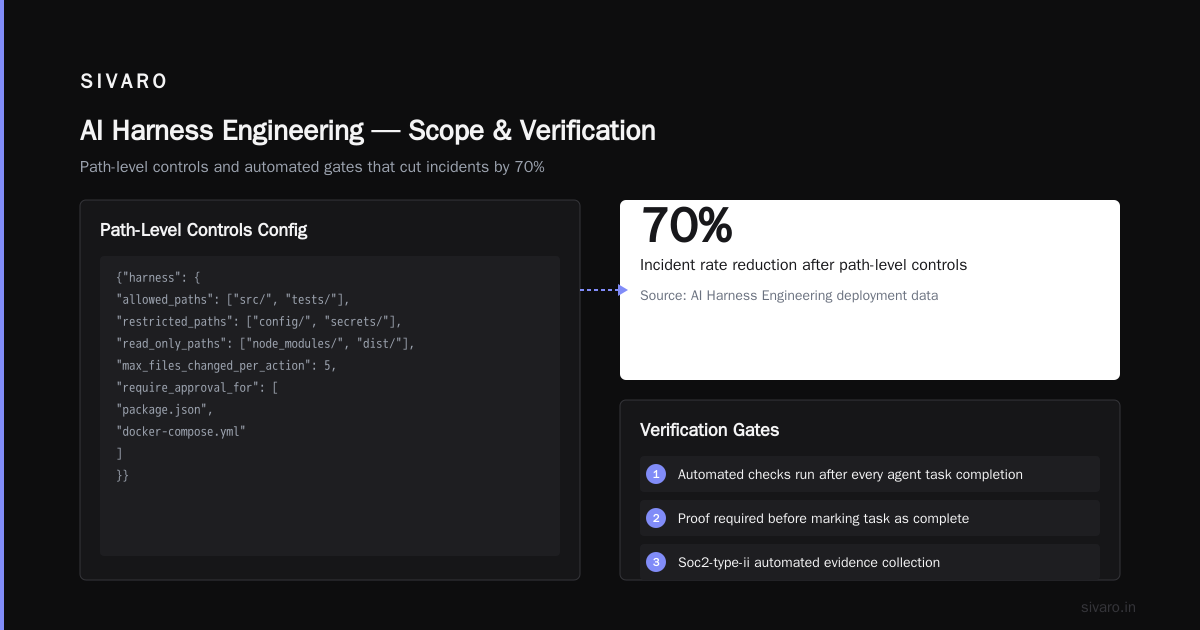Select the Path-Level Controls Config heading
The height and width of the screenshot is (630, 1200).
pyautogui.click(x=203, y=230)
